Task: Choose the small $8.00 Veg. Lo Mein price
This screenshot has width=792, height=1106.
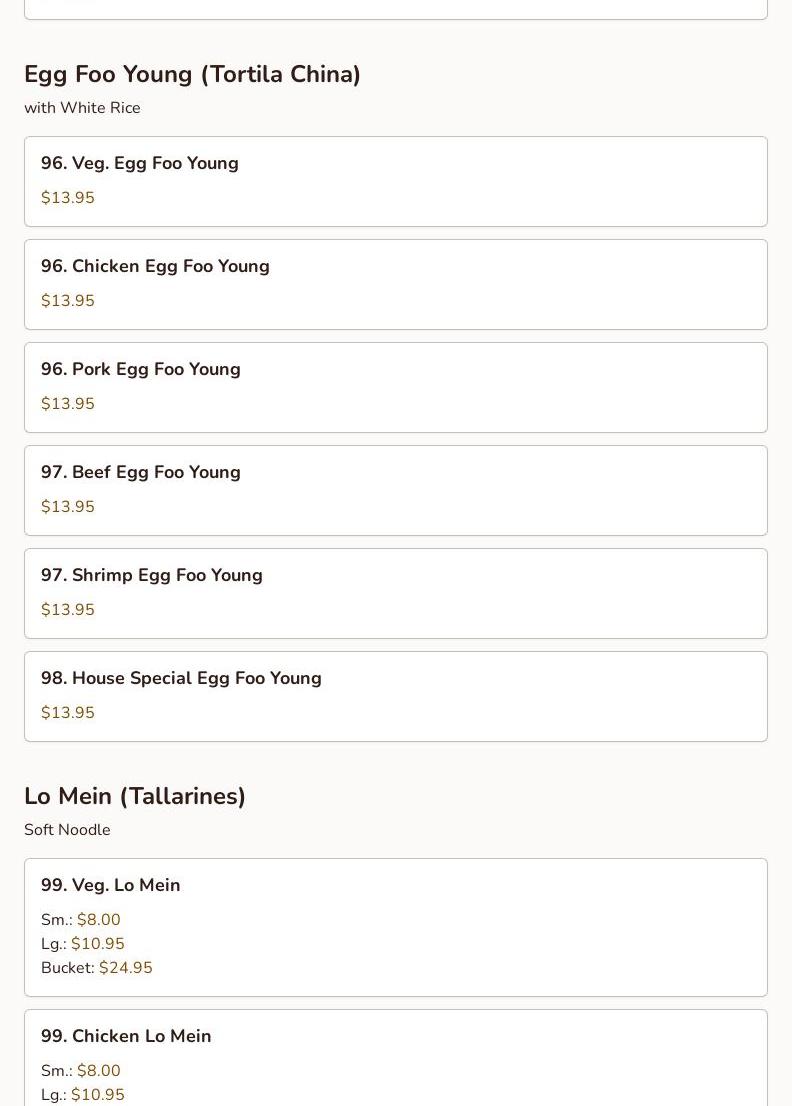Action: tap(98, 920)
